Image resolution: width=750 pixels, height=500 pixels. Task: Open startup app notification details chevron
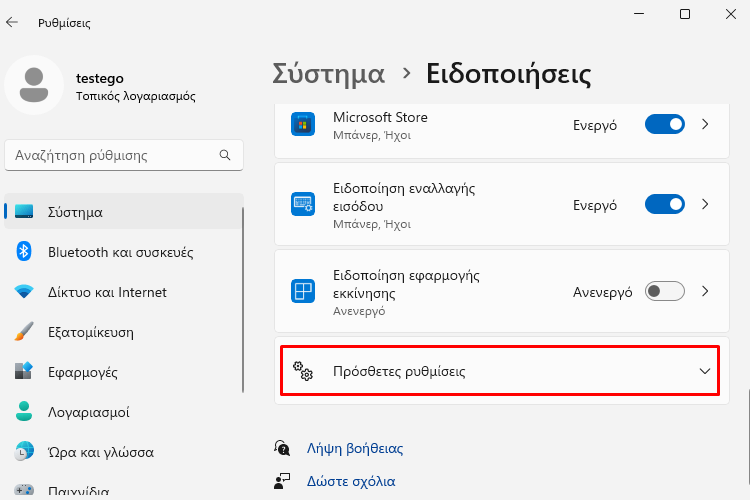click(x=705, y=291)
